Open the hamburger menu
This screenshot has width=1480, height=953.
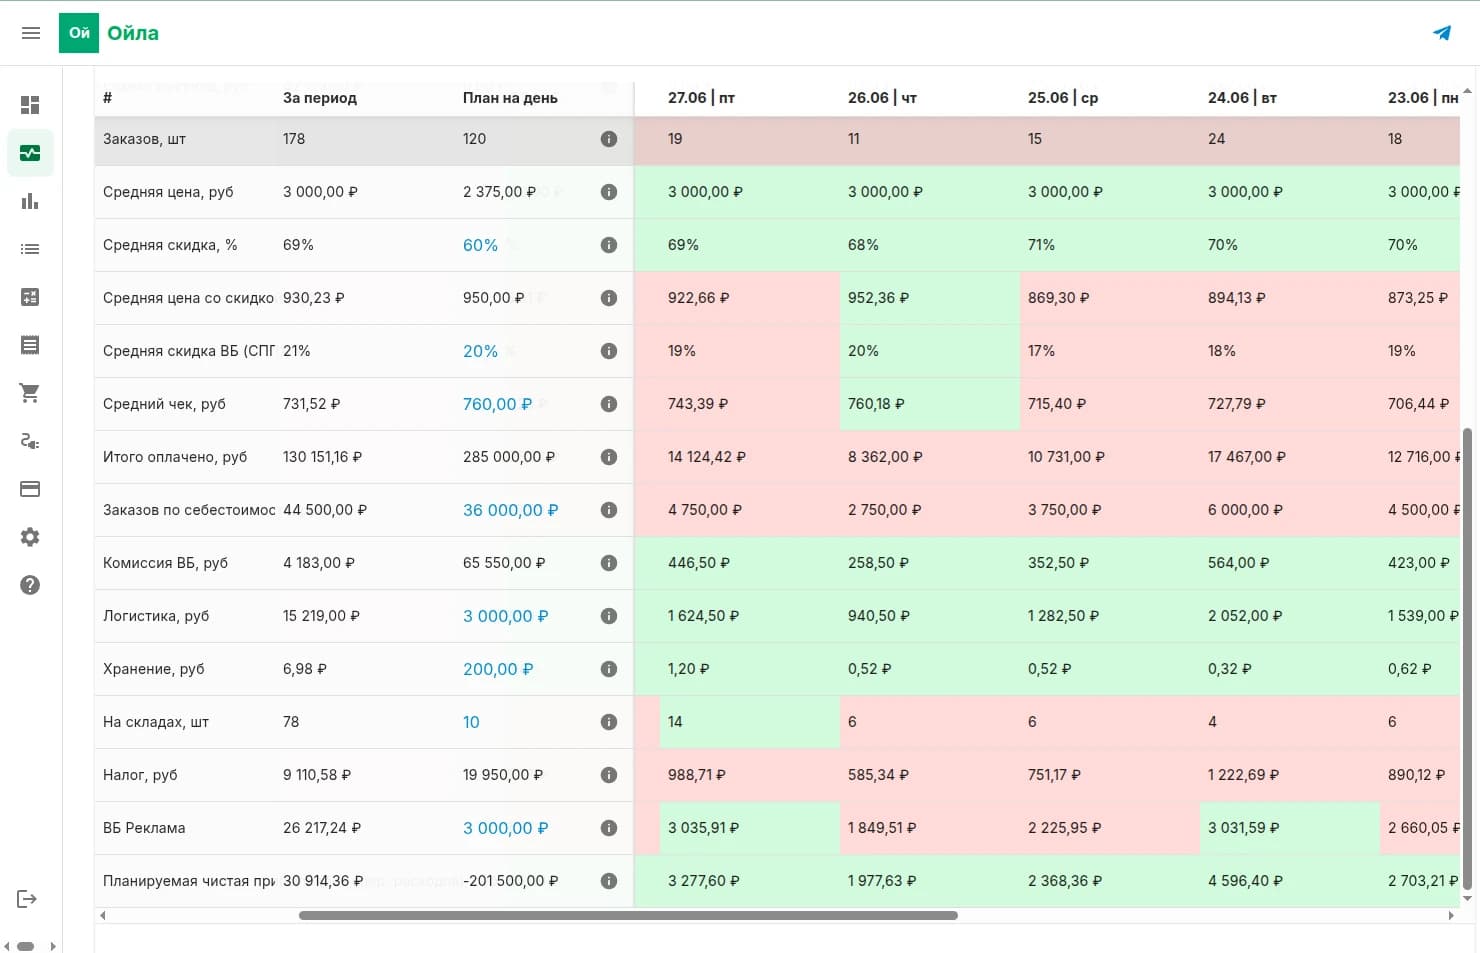point(31,33)
